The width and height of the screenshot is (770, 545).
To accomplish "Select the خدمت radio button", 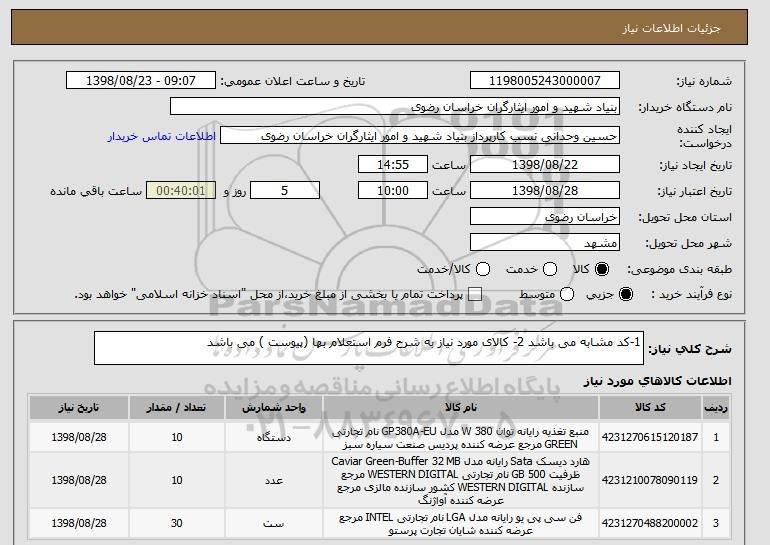I will [x=550, y=269].
